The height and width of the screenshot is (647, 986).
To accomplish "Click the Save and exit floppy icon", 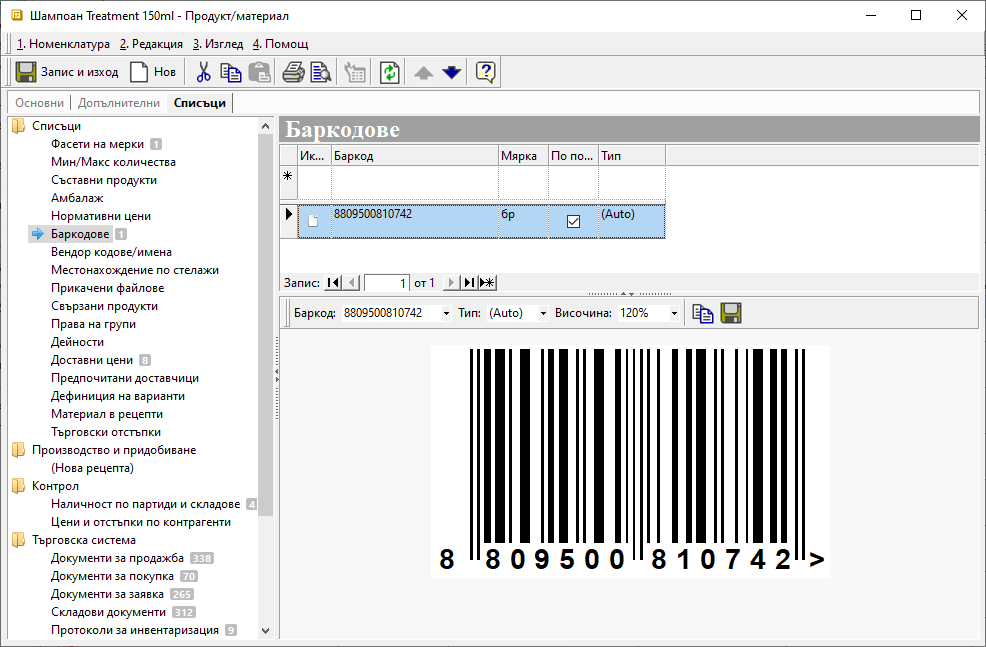I will coord(26,72).
